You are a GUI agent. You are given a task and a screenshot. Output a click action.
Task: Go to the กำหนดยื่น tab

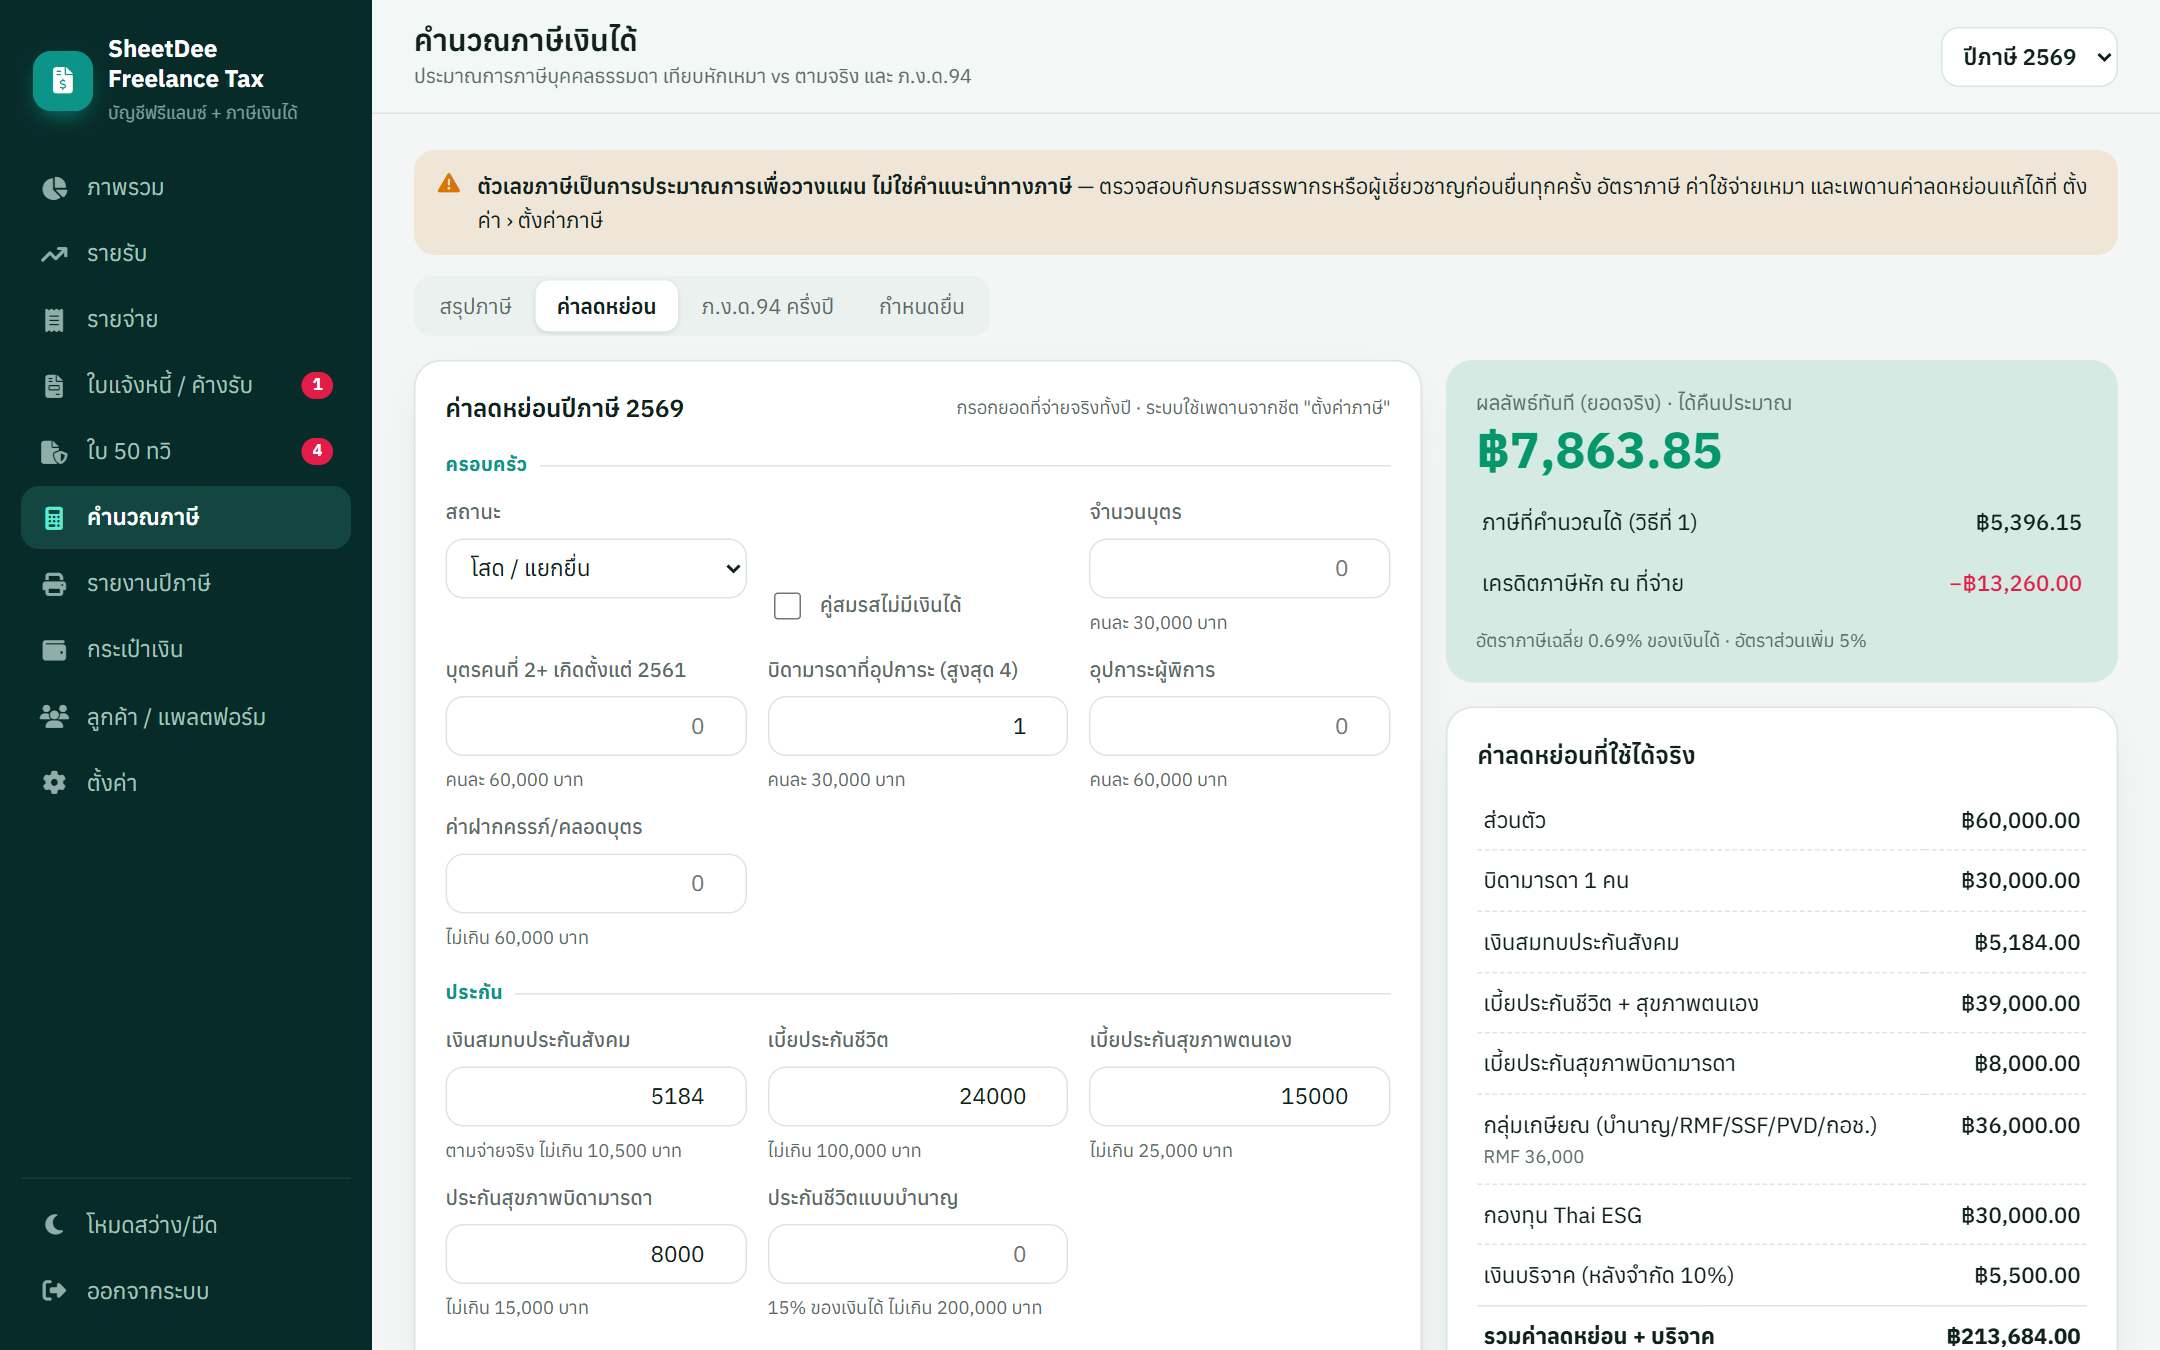tap(921, 306)
